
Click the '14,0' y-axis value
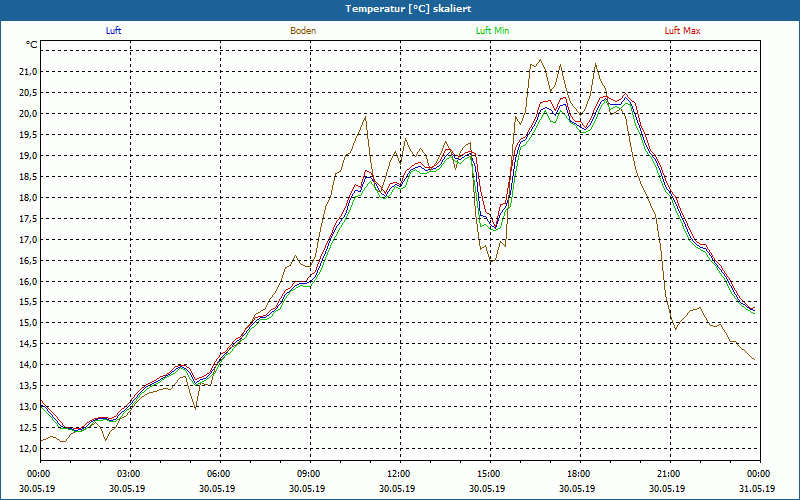[28, 365]
